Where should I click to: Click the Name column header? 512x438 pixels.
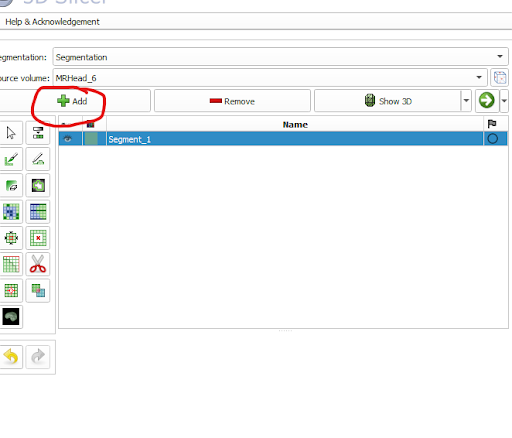coord(295,124)
